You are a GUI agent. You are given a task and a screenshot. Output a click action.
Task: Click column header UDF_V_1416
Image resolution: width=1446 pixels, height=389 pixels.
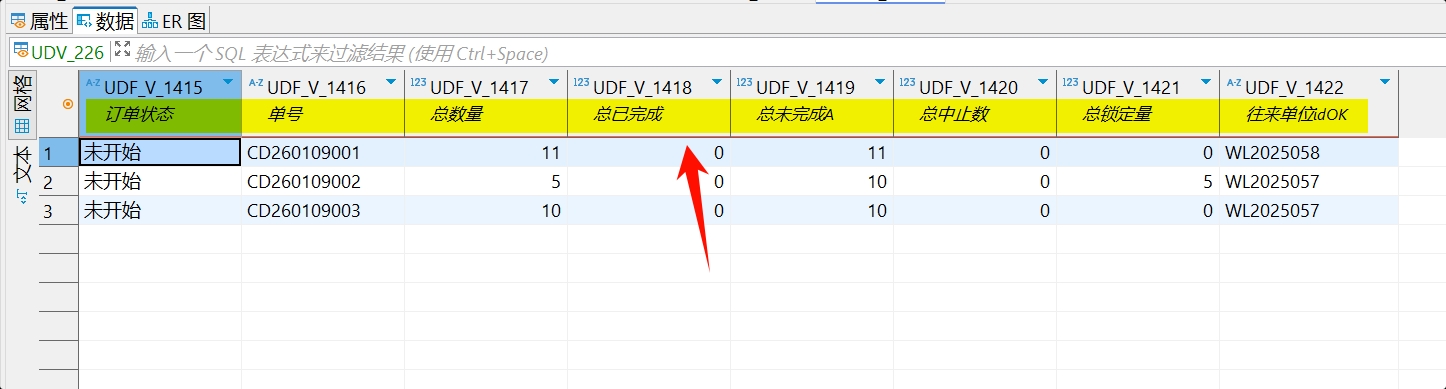click(316, 88)
